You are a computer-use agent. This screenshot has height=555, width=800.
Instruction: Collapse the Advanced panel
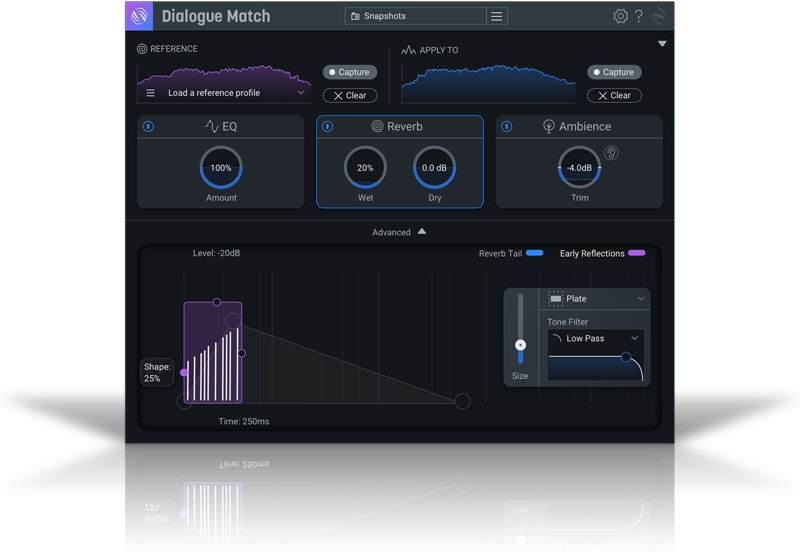(400, 232)
